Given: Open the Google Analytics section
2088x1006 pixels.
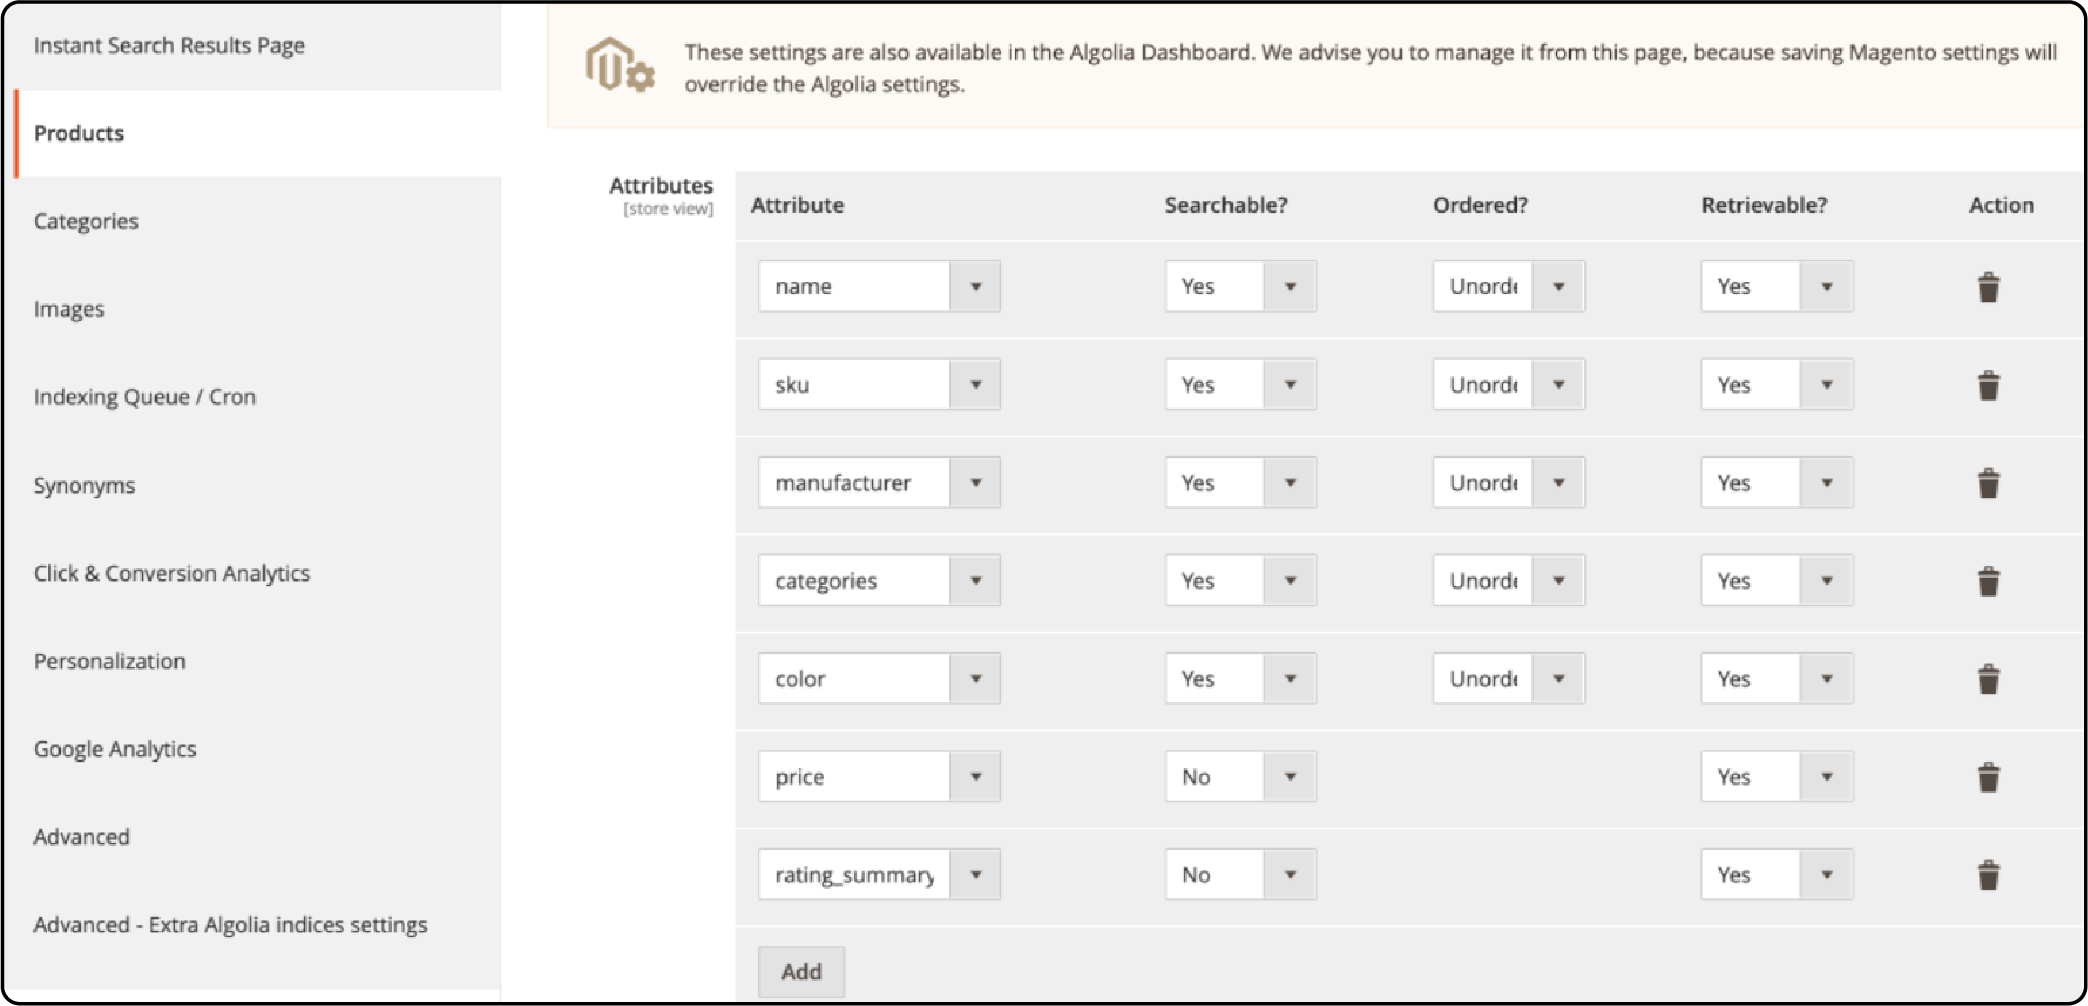Looking at the screenshot, I should pyautogui.click(x=258, y=750).
